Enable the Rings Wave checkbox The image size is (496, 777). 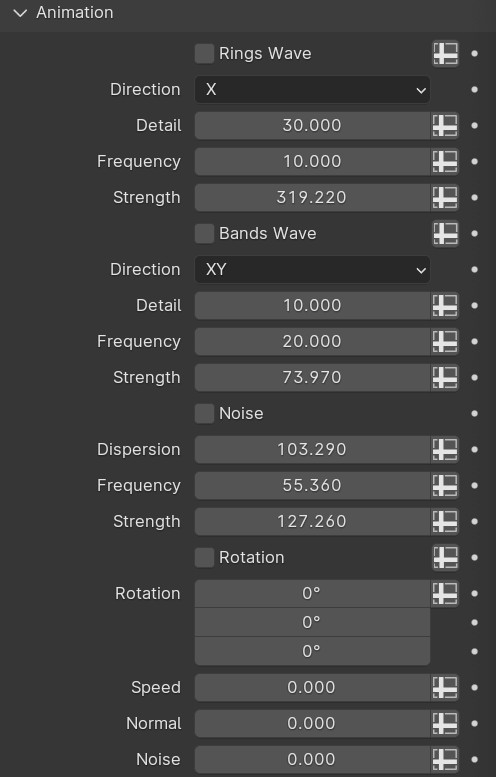[x=204, y=54]
